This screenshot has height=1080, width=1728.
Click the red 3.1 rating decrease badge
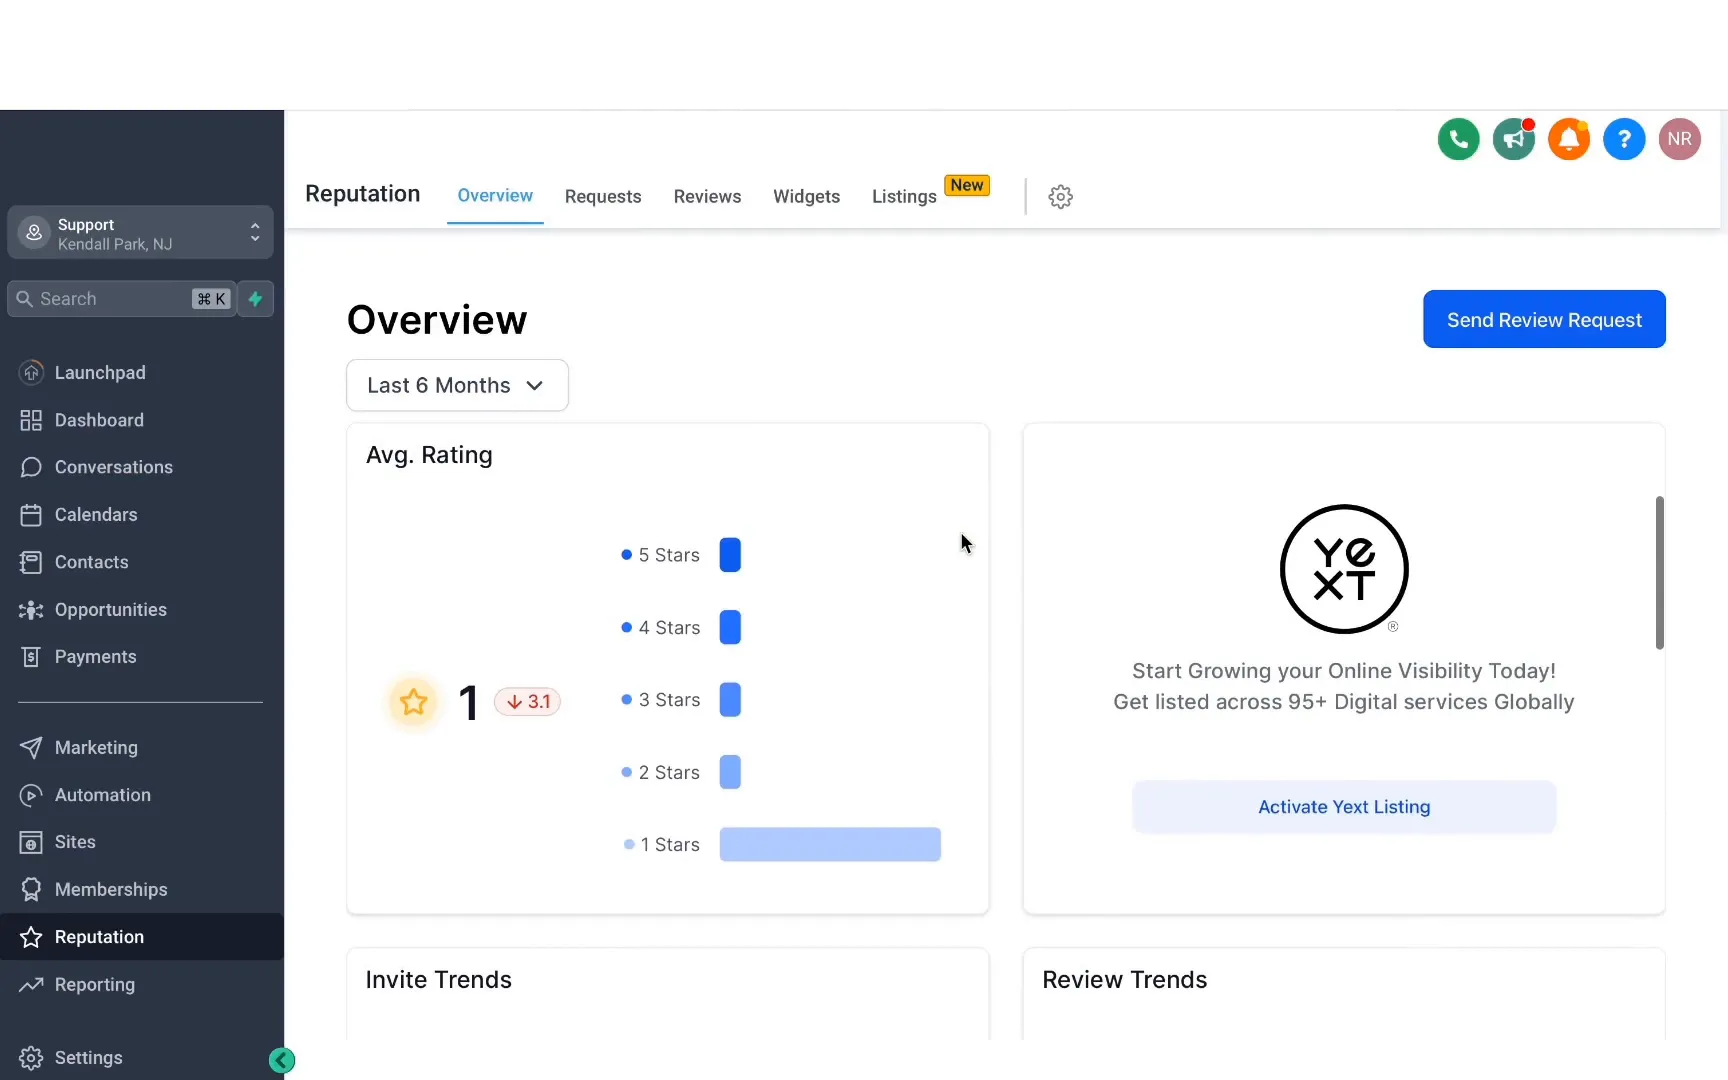click(528, 702)
